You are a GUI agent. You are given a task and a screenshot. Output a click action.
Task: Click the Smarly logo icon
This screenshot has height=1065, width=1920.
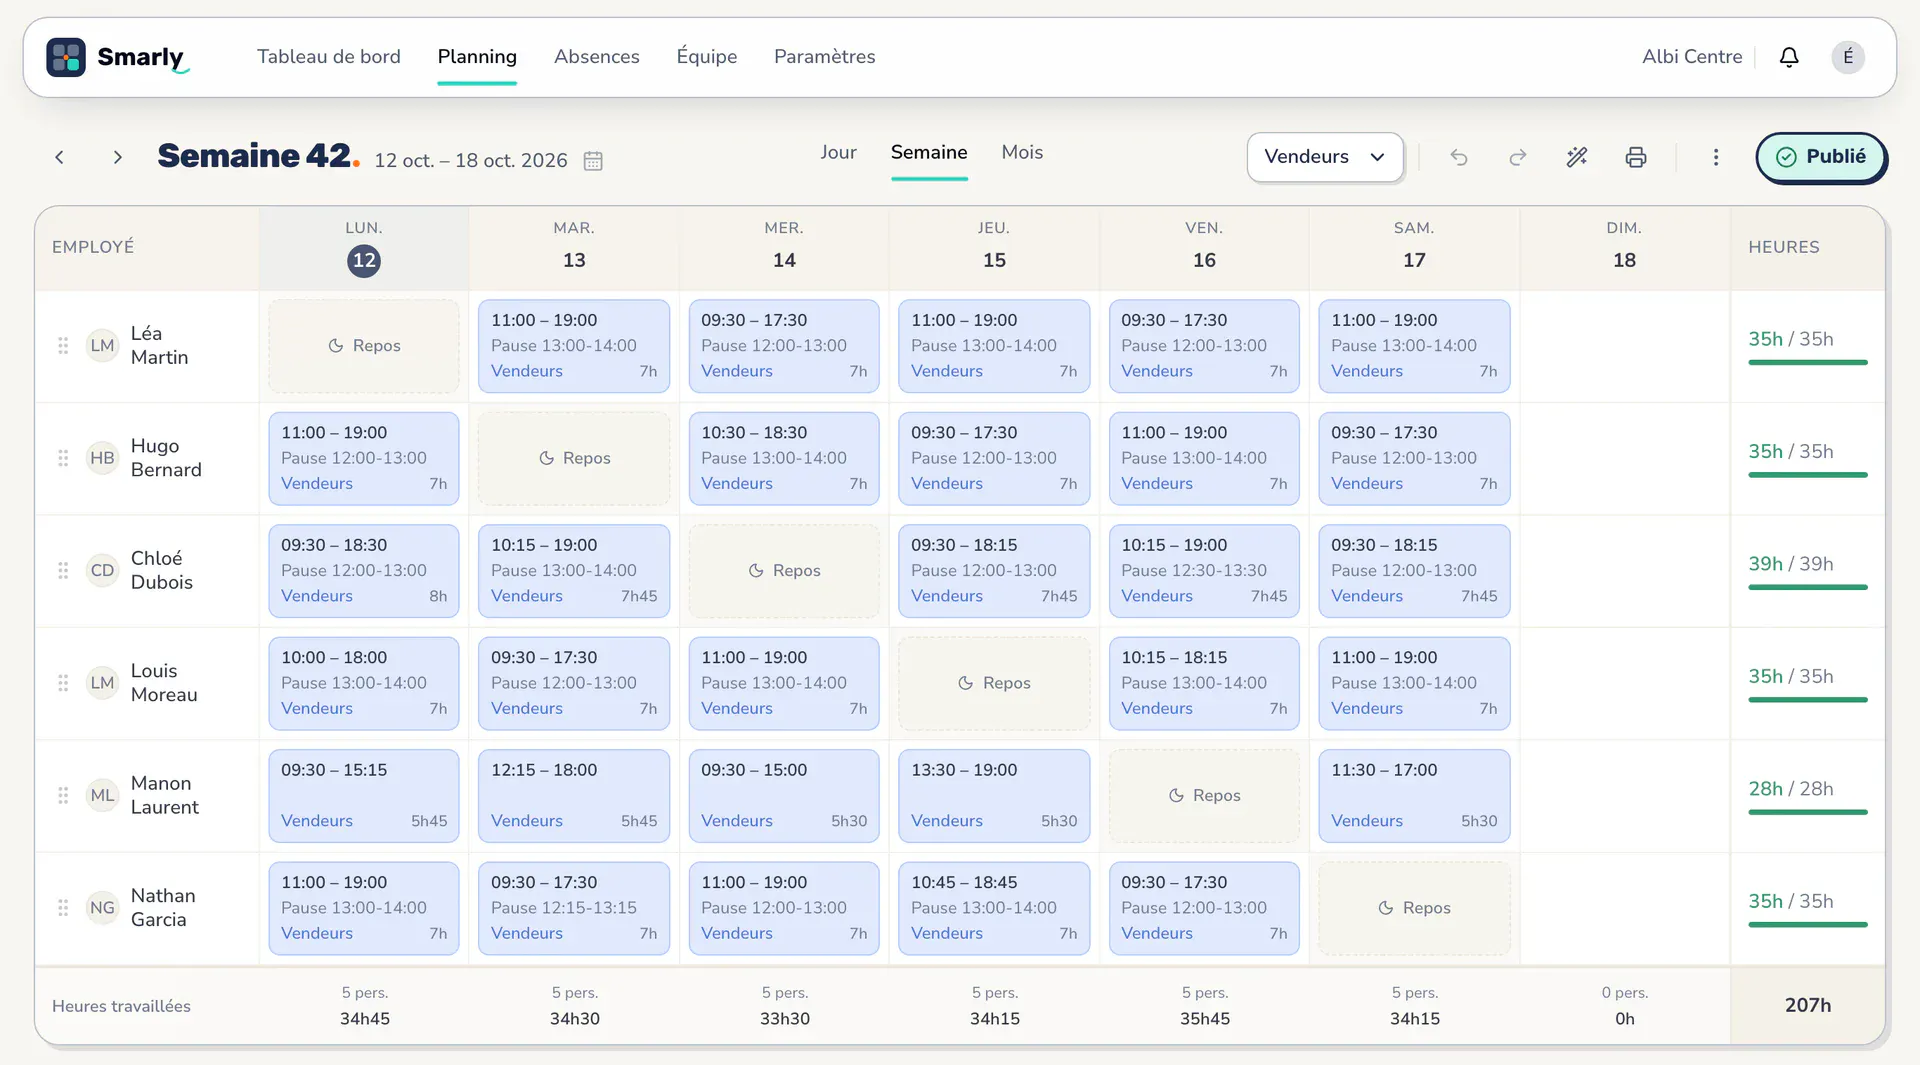pos(66,57)
